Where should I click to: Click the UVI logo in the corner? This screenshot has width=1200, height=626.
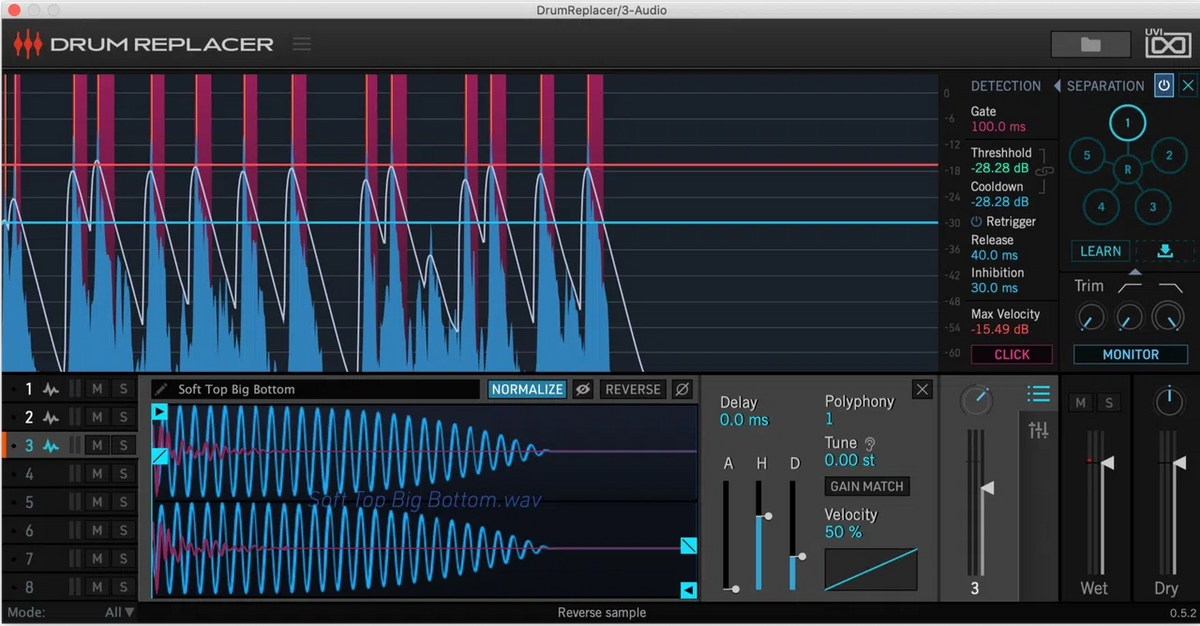[x=1167, y=44]
